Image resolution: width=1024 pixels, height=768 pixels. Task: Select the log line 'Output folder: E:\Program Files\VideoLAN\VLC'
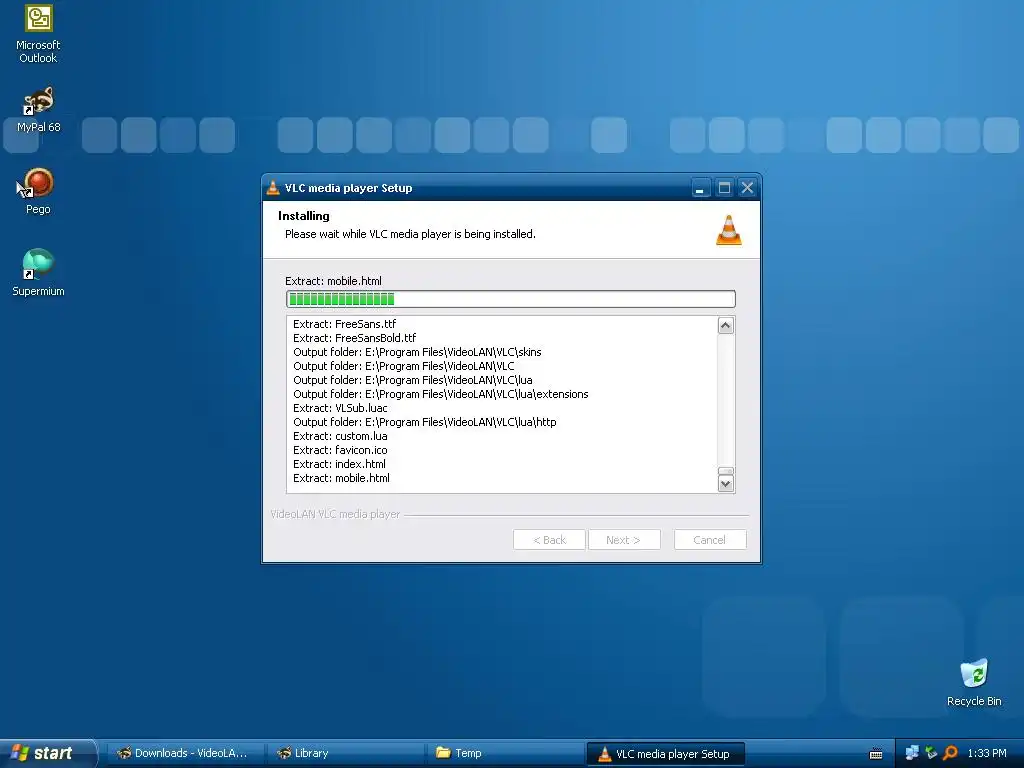[404, 366]
